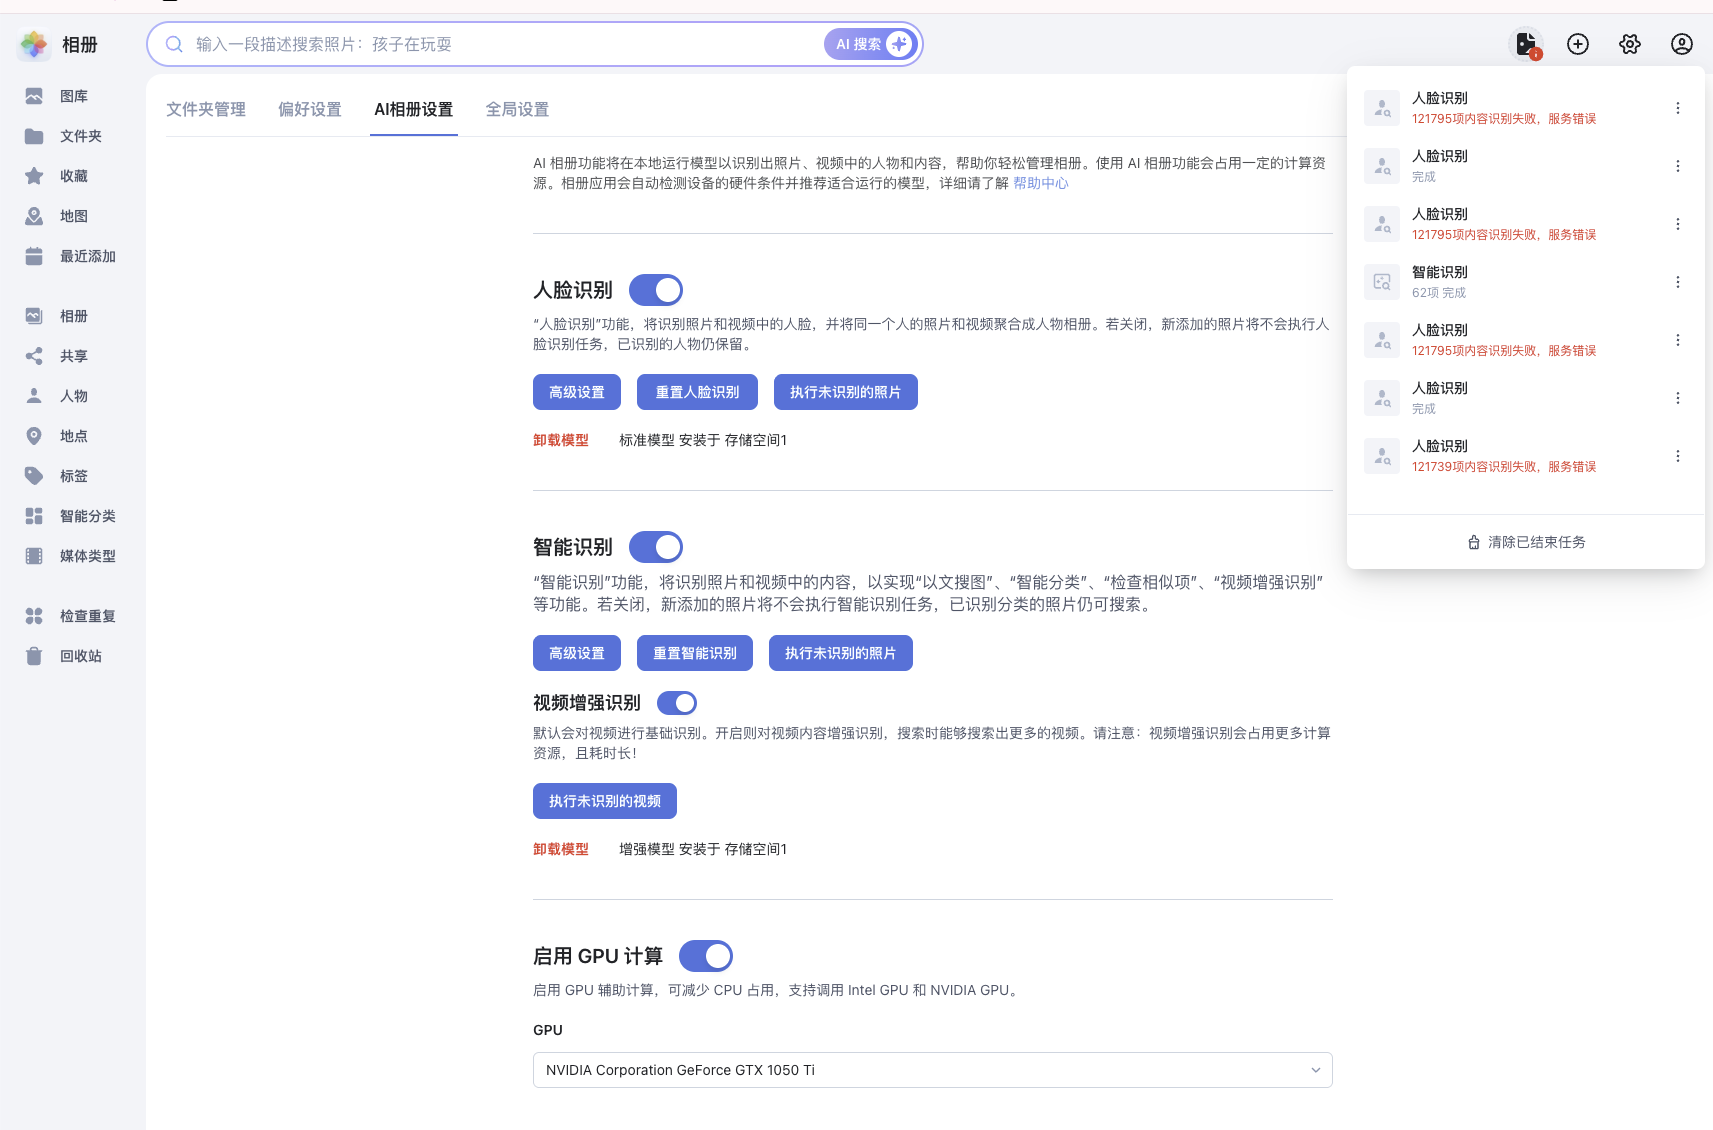Switch to the 文件夹管理 tab
Screen dimensions: 1713x1130
(206, 109)
